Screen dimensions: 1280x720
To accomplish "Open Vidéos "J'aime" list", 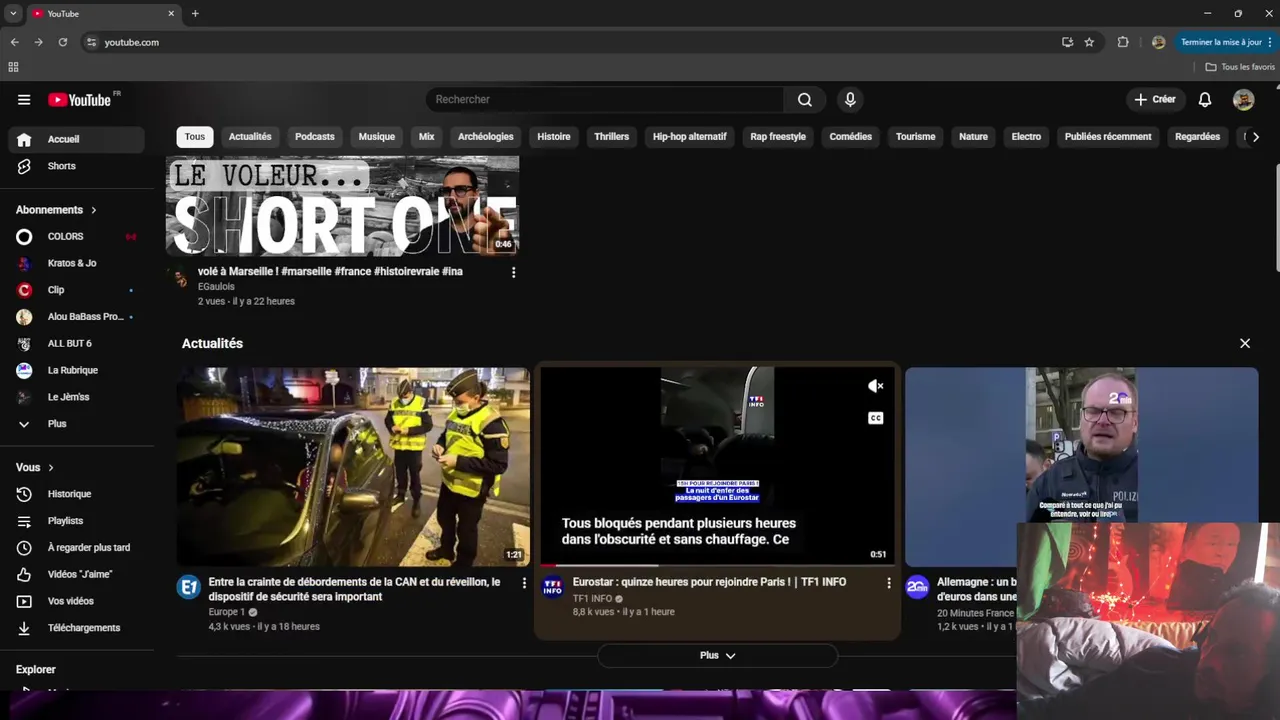I will pyautogui.click(x=76, y=574).
